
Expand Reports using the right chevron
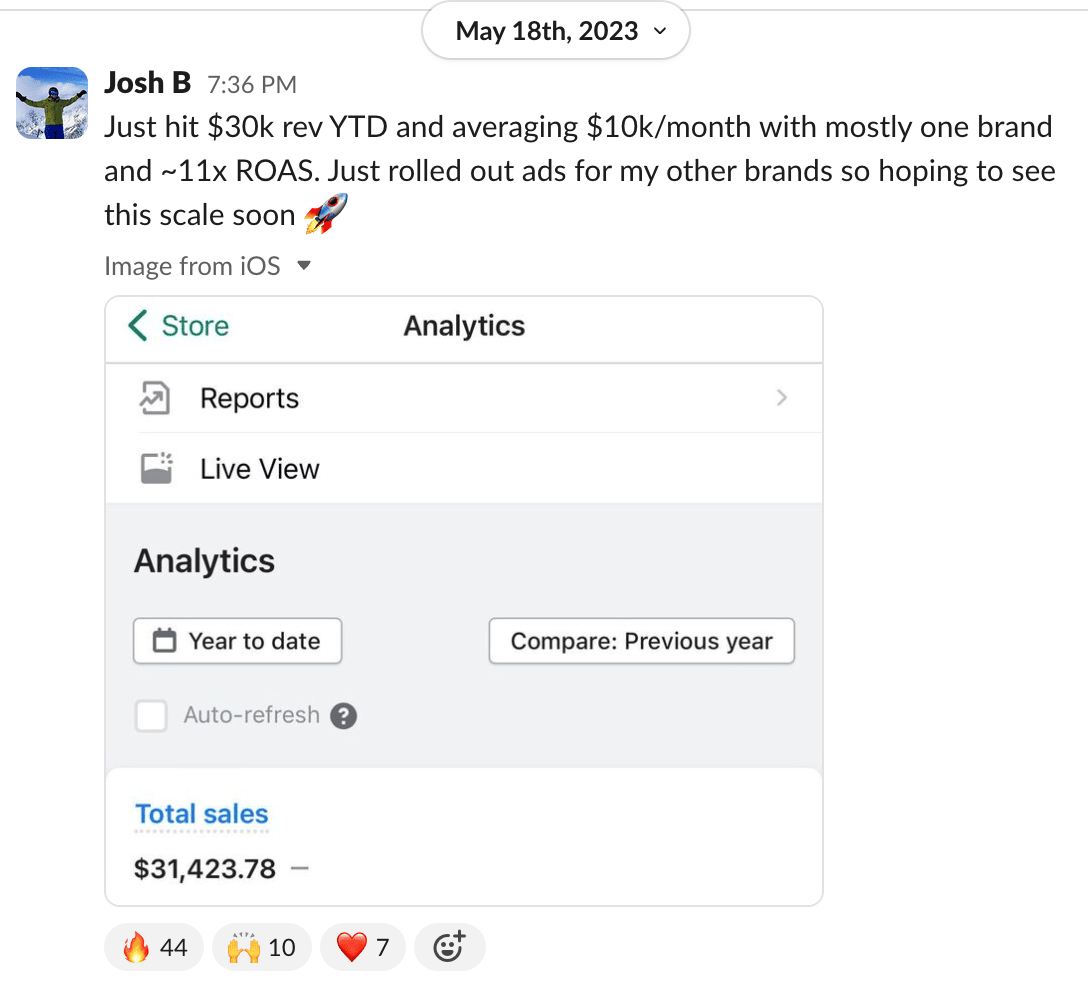[x=781, y=398]
